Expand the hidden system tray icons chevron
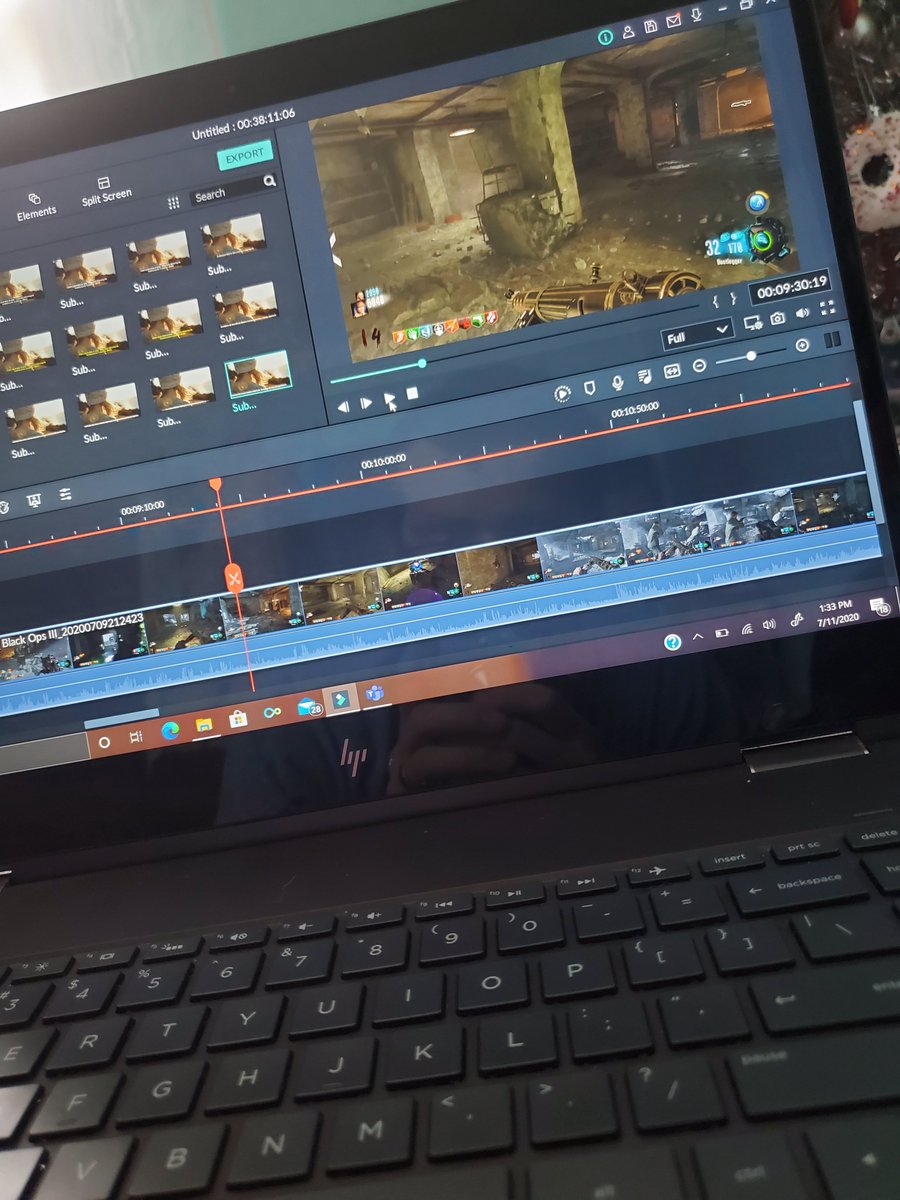Screen dimensions: 900x1200 click(x=697, y=637)
